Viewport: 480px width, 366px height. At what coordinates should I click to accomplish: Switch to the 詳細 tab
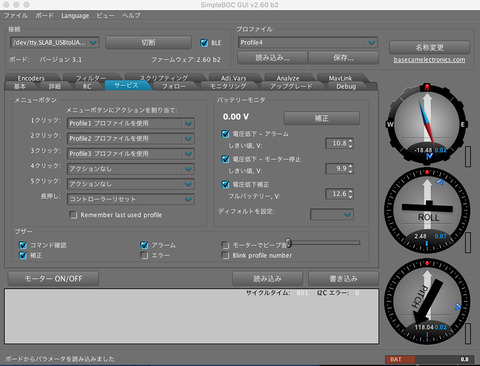[x=55, y=86]
